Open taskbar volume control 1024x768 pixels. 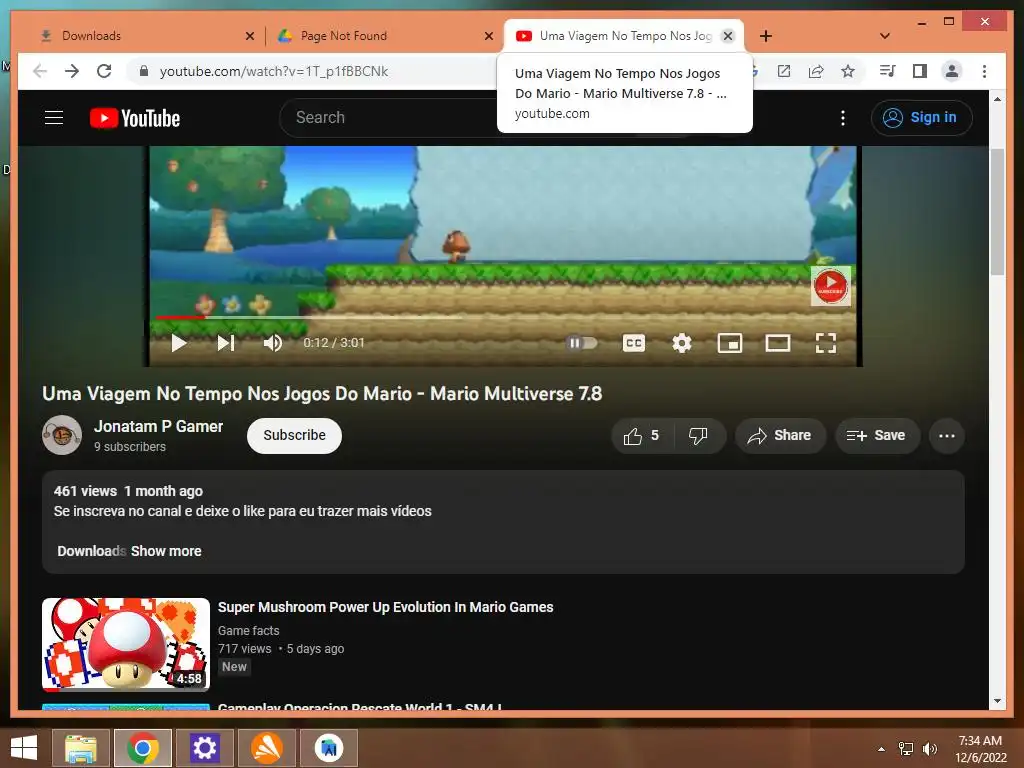[930, 749]
